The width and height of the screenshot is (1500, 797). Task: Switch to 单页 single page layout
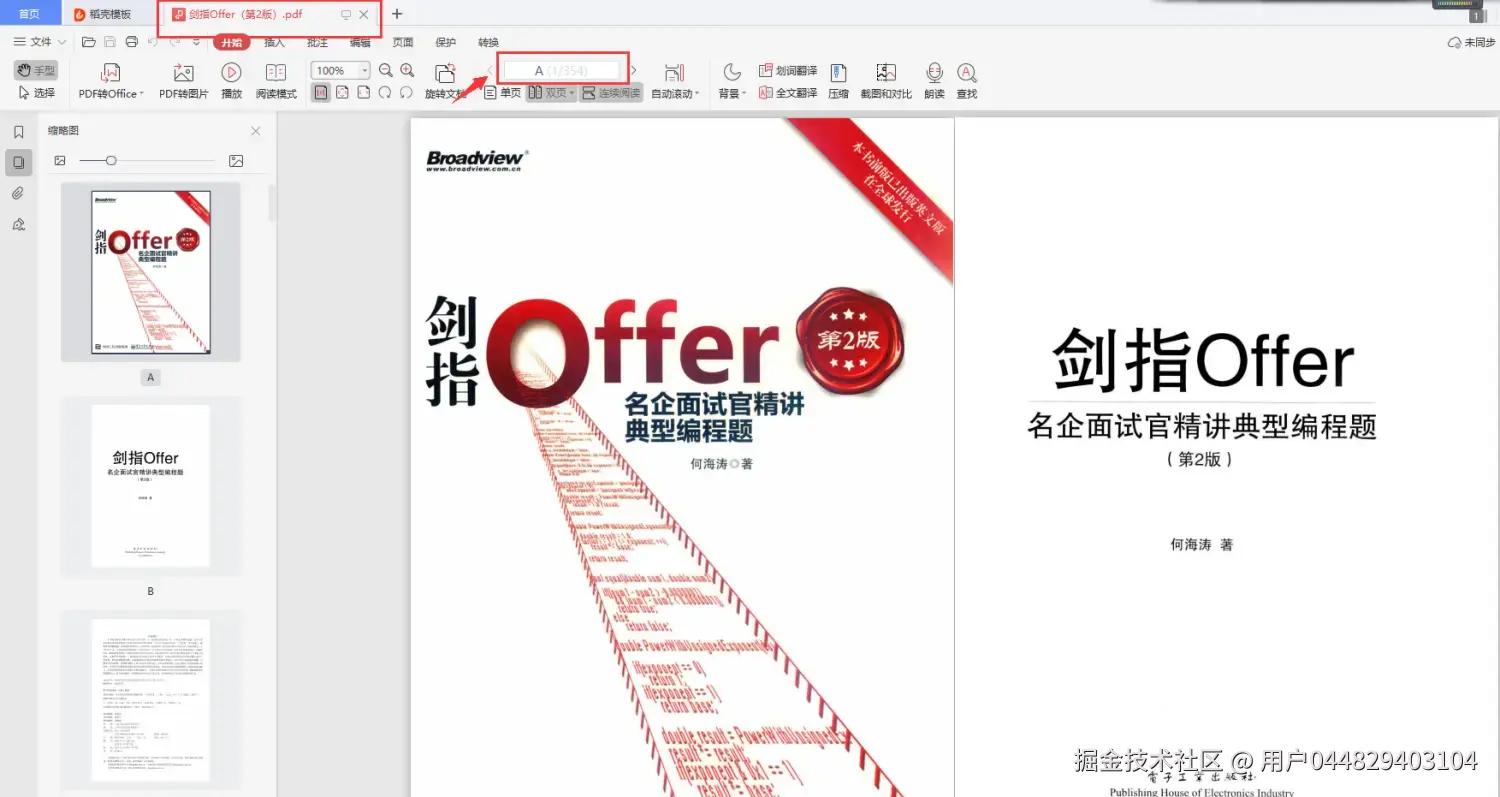502,92
